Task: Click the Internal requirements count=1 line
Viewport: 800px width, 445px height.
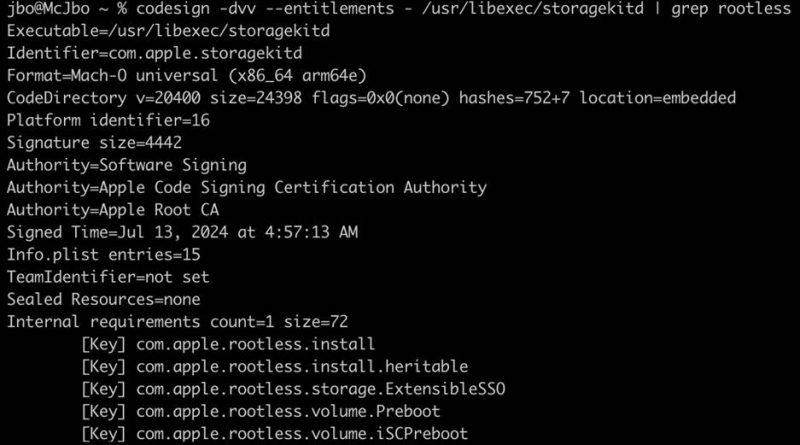Action: 178,322
